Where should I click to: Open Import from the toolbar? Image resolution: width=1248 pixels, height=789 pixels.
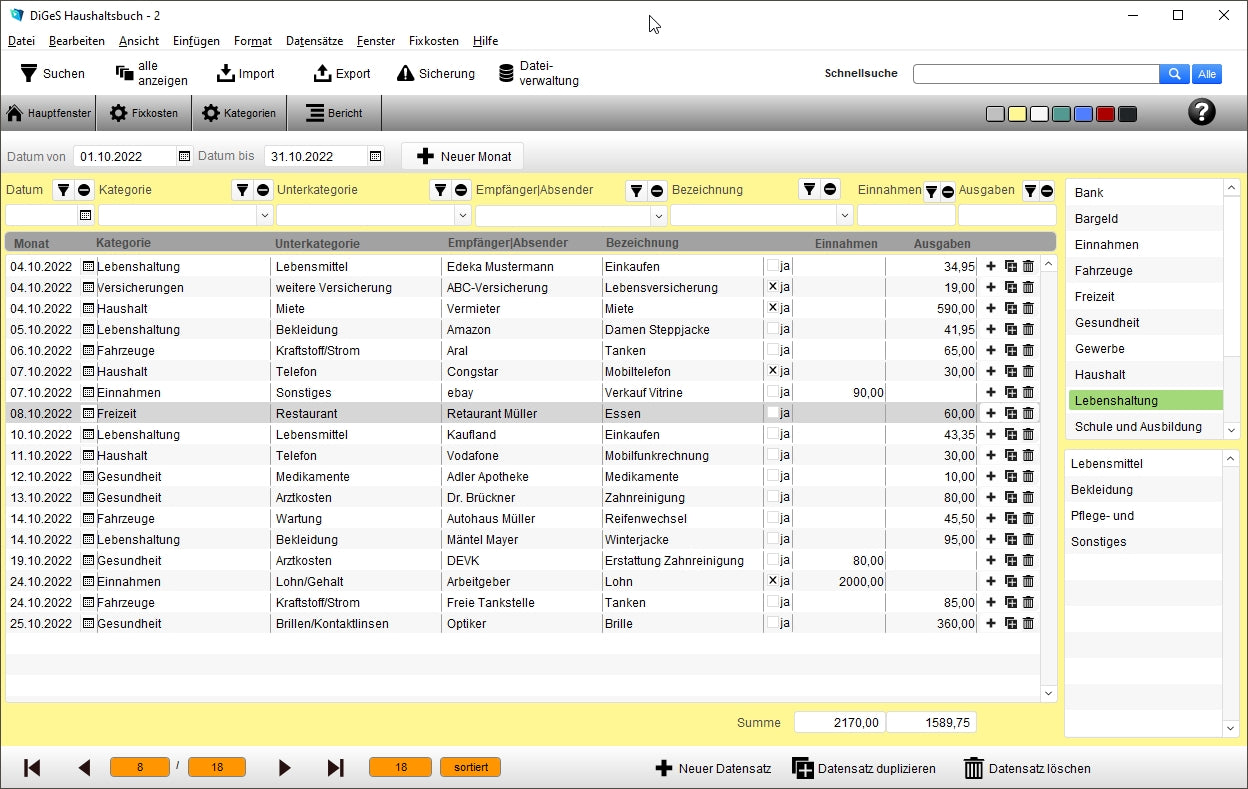(x=245, y=73)
